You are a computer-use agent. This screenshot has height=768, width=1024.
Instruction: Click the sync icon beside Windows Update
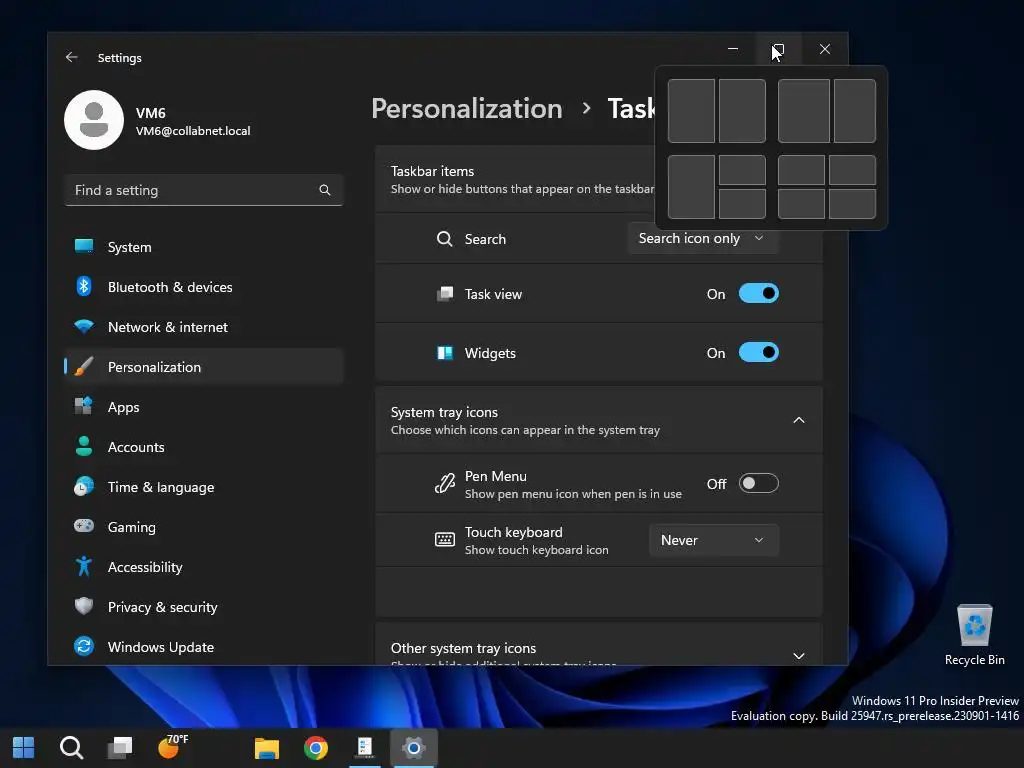click(x=84, y=646)
